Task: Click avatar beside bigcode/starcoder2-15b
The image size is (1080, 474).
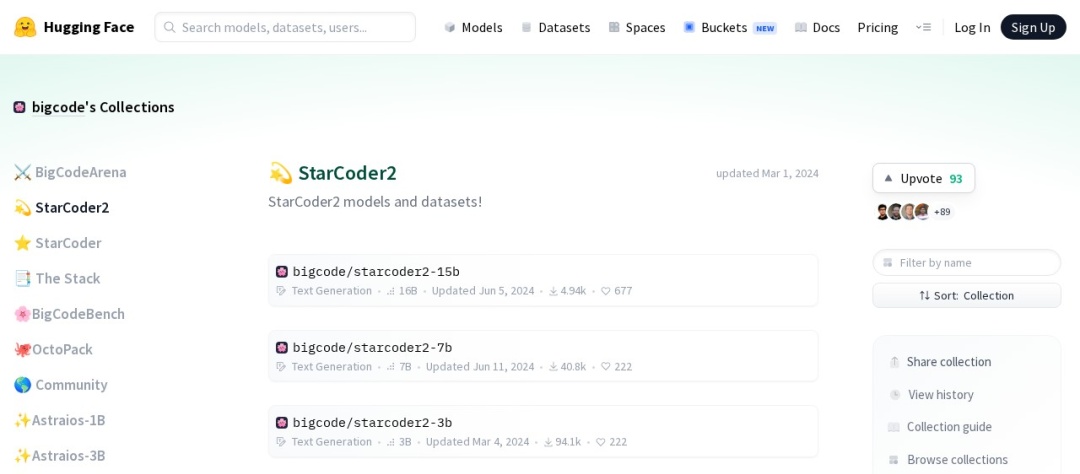Action: 282,271
